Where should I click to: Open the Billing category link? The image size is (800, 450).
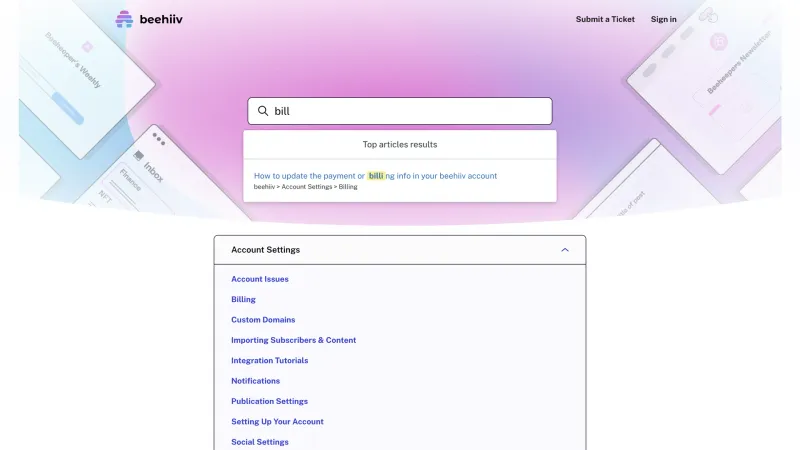point(243,299)
